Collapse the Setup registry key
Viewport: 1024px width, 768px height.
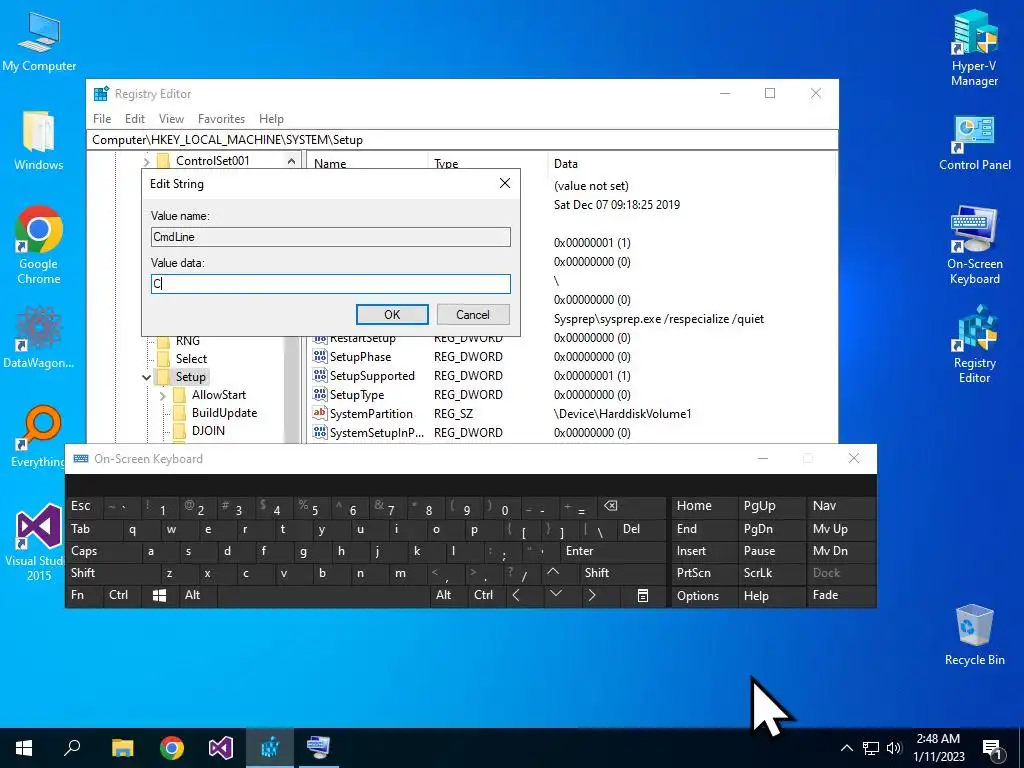(x=146, y=377)
